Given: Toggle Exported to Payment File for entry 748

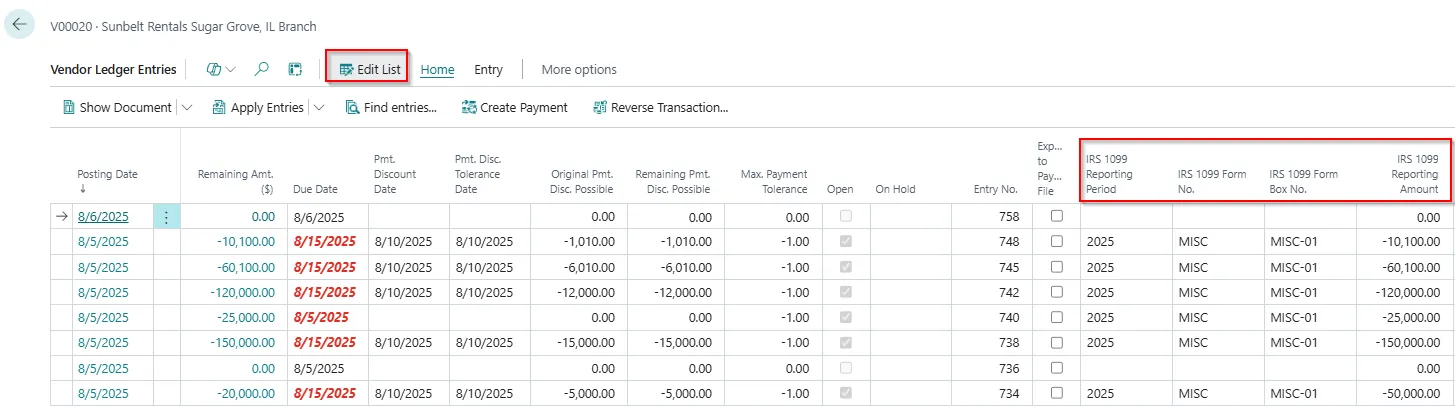Looking at the screenshot, I should pyautogui.click(x=1057, y=241).
